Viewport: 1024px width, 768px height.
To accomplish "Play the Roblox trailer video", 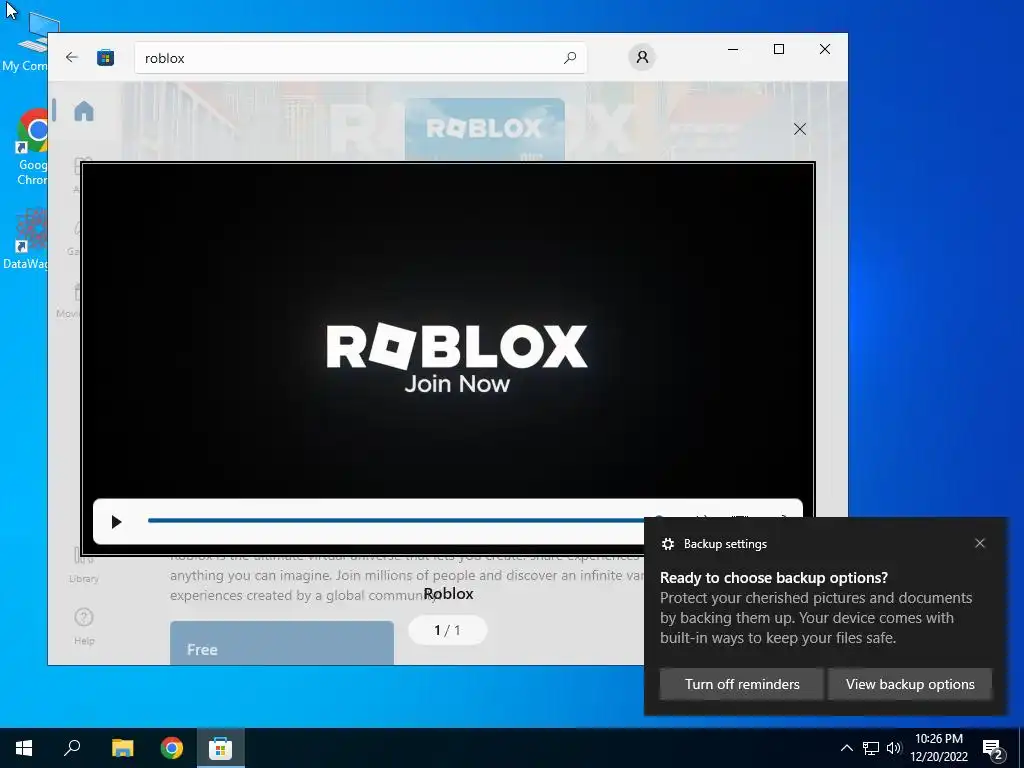I will click(x=116, y=522).
